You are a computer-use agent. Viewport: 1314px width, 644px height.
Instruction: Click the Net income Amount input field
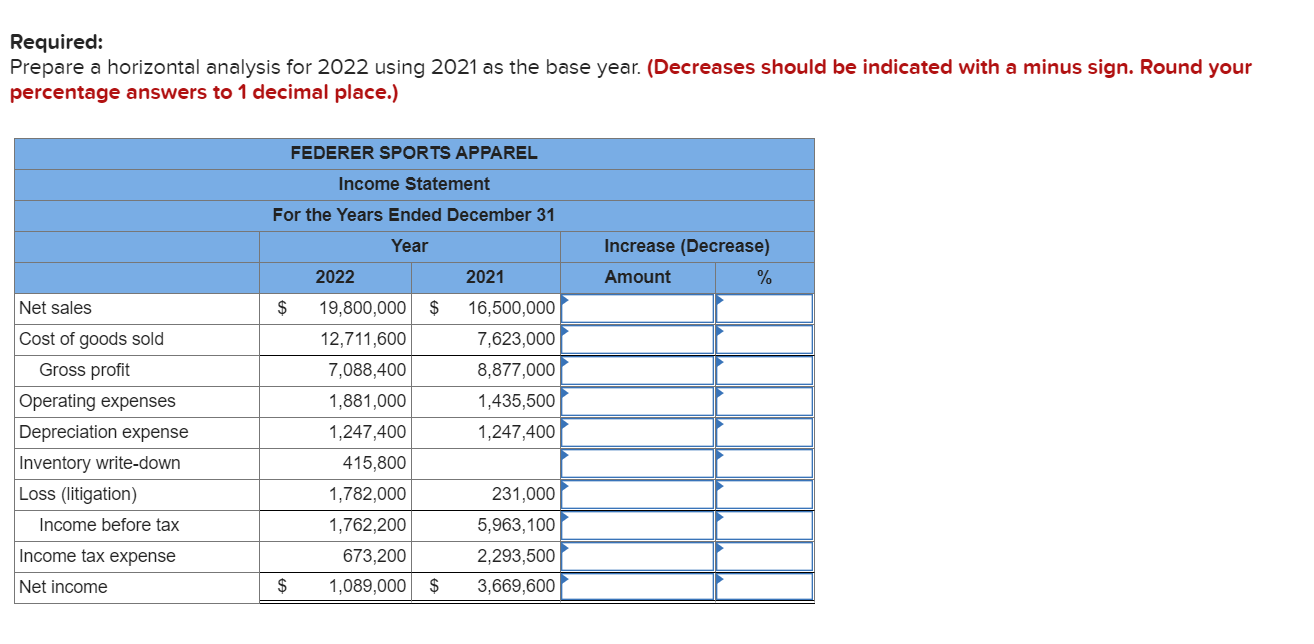click(637, 587)
